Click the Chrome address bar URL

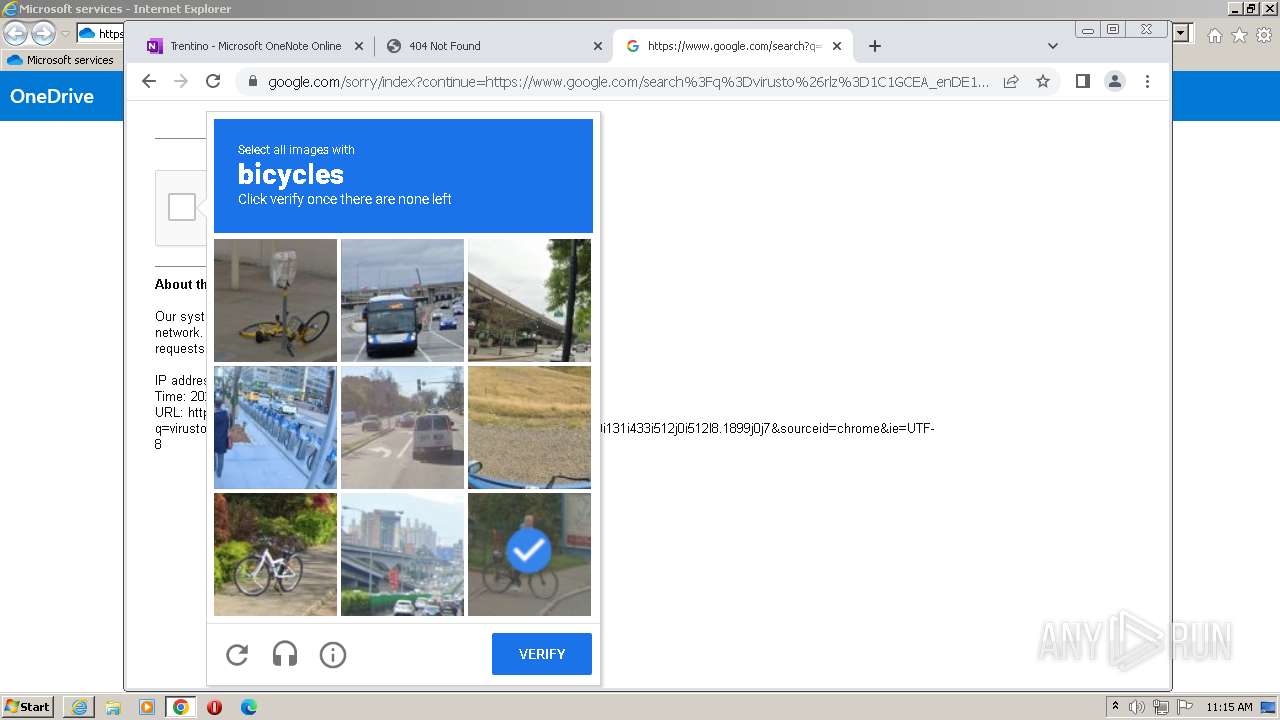click(628, 82)
